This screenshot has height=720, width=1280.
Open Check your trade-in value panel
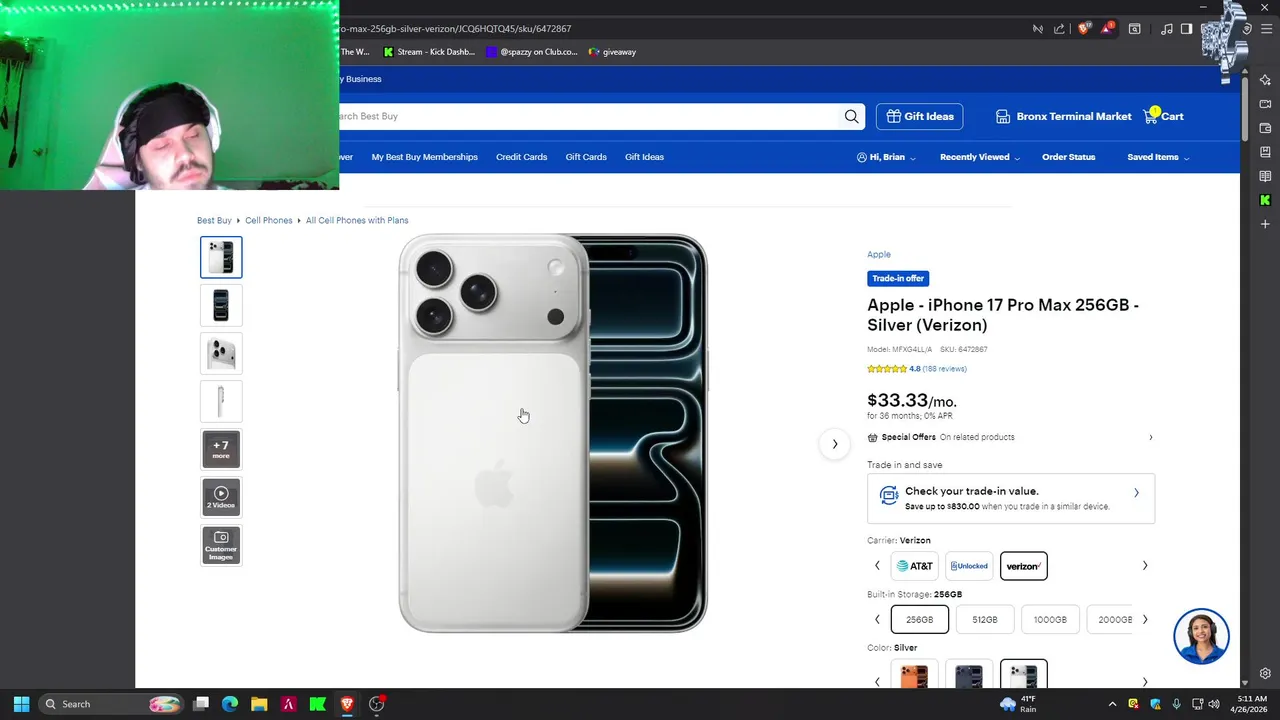1011,498
